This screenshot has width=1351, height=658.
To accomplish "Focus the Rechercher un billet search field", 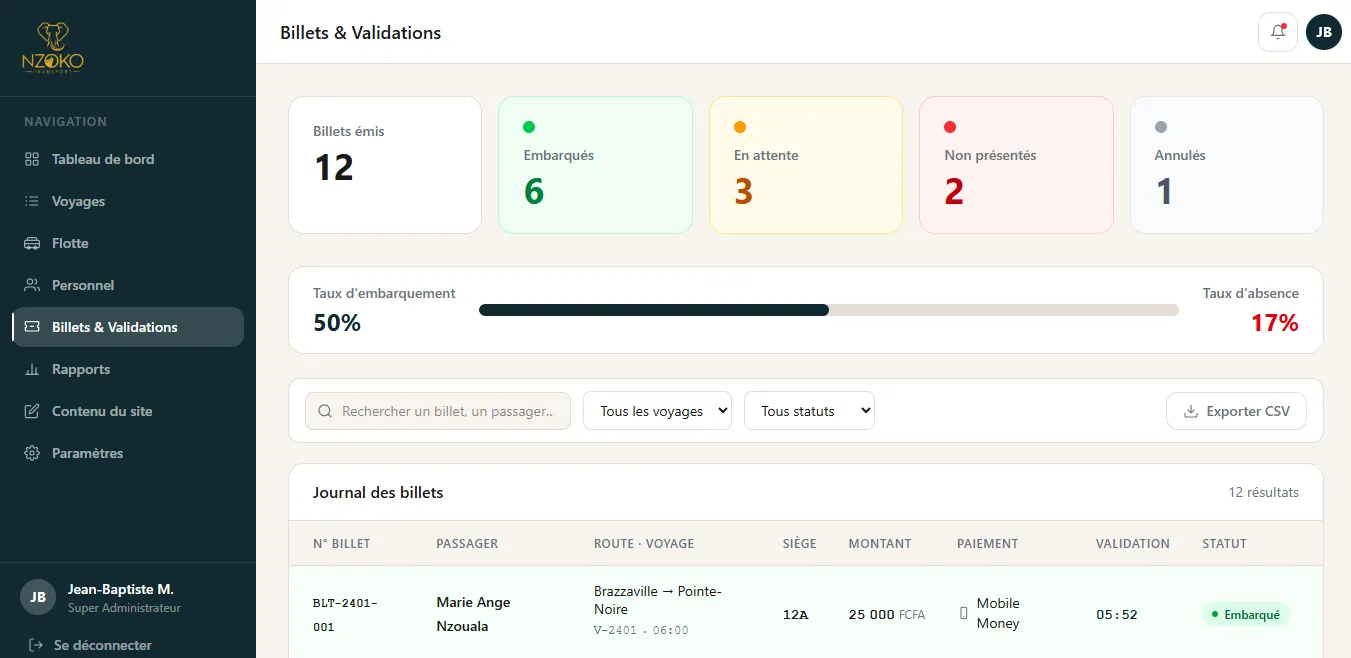I will coord(438,411).
